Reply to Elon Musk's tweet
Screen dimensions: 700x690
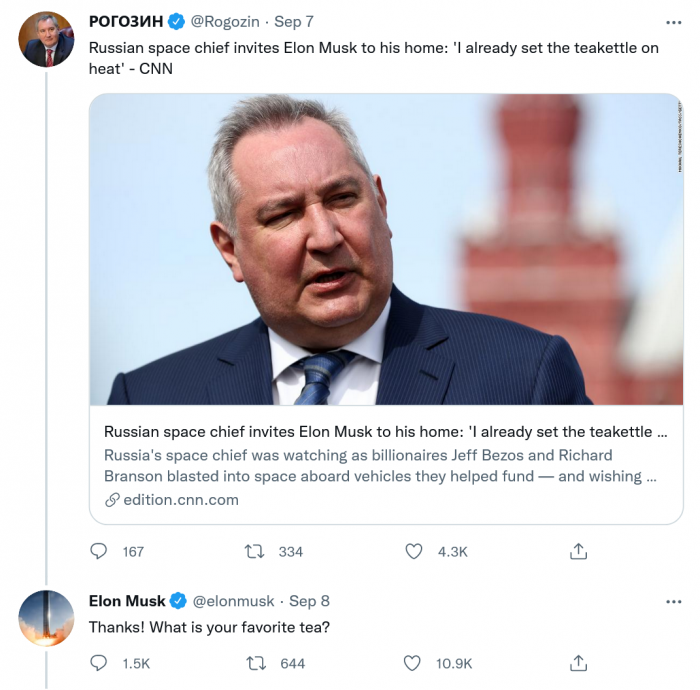(x=99, y=663)
